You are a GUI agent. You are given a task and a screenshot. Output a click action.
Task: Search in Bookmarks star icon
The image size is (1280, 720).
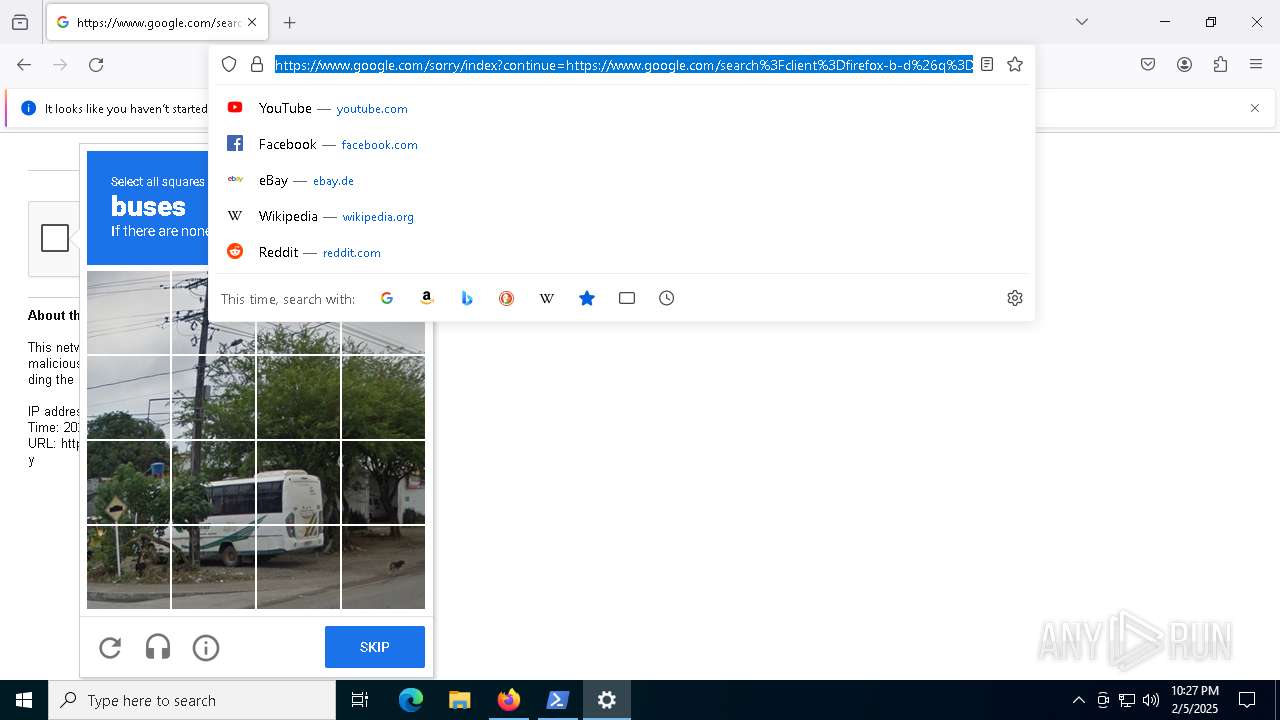coord(587,298)
